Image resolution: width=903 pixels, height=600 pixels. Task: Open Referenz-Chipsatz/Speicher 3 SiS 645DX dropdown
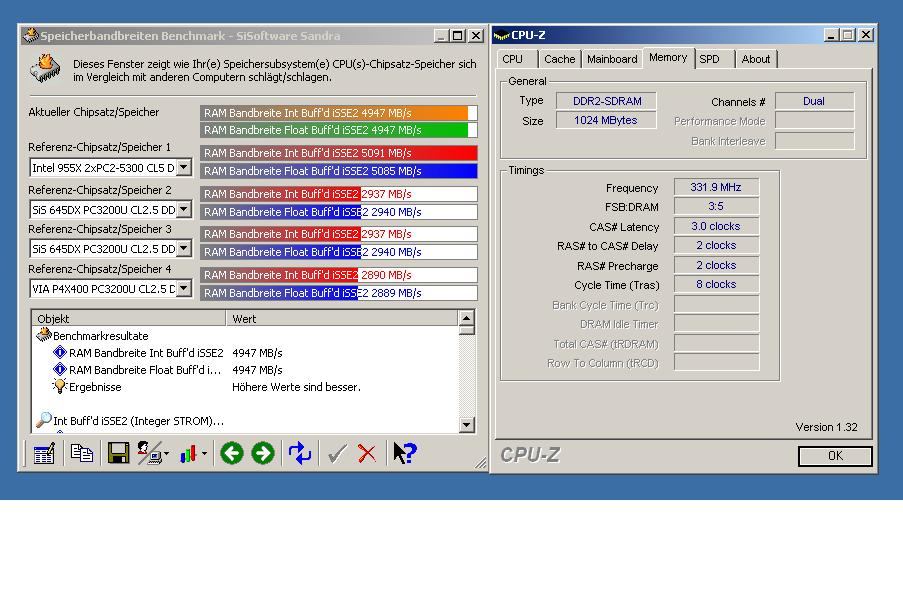[184, 248]
